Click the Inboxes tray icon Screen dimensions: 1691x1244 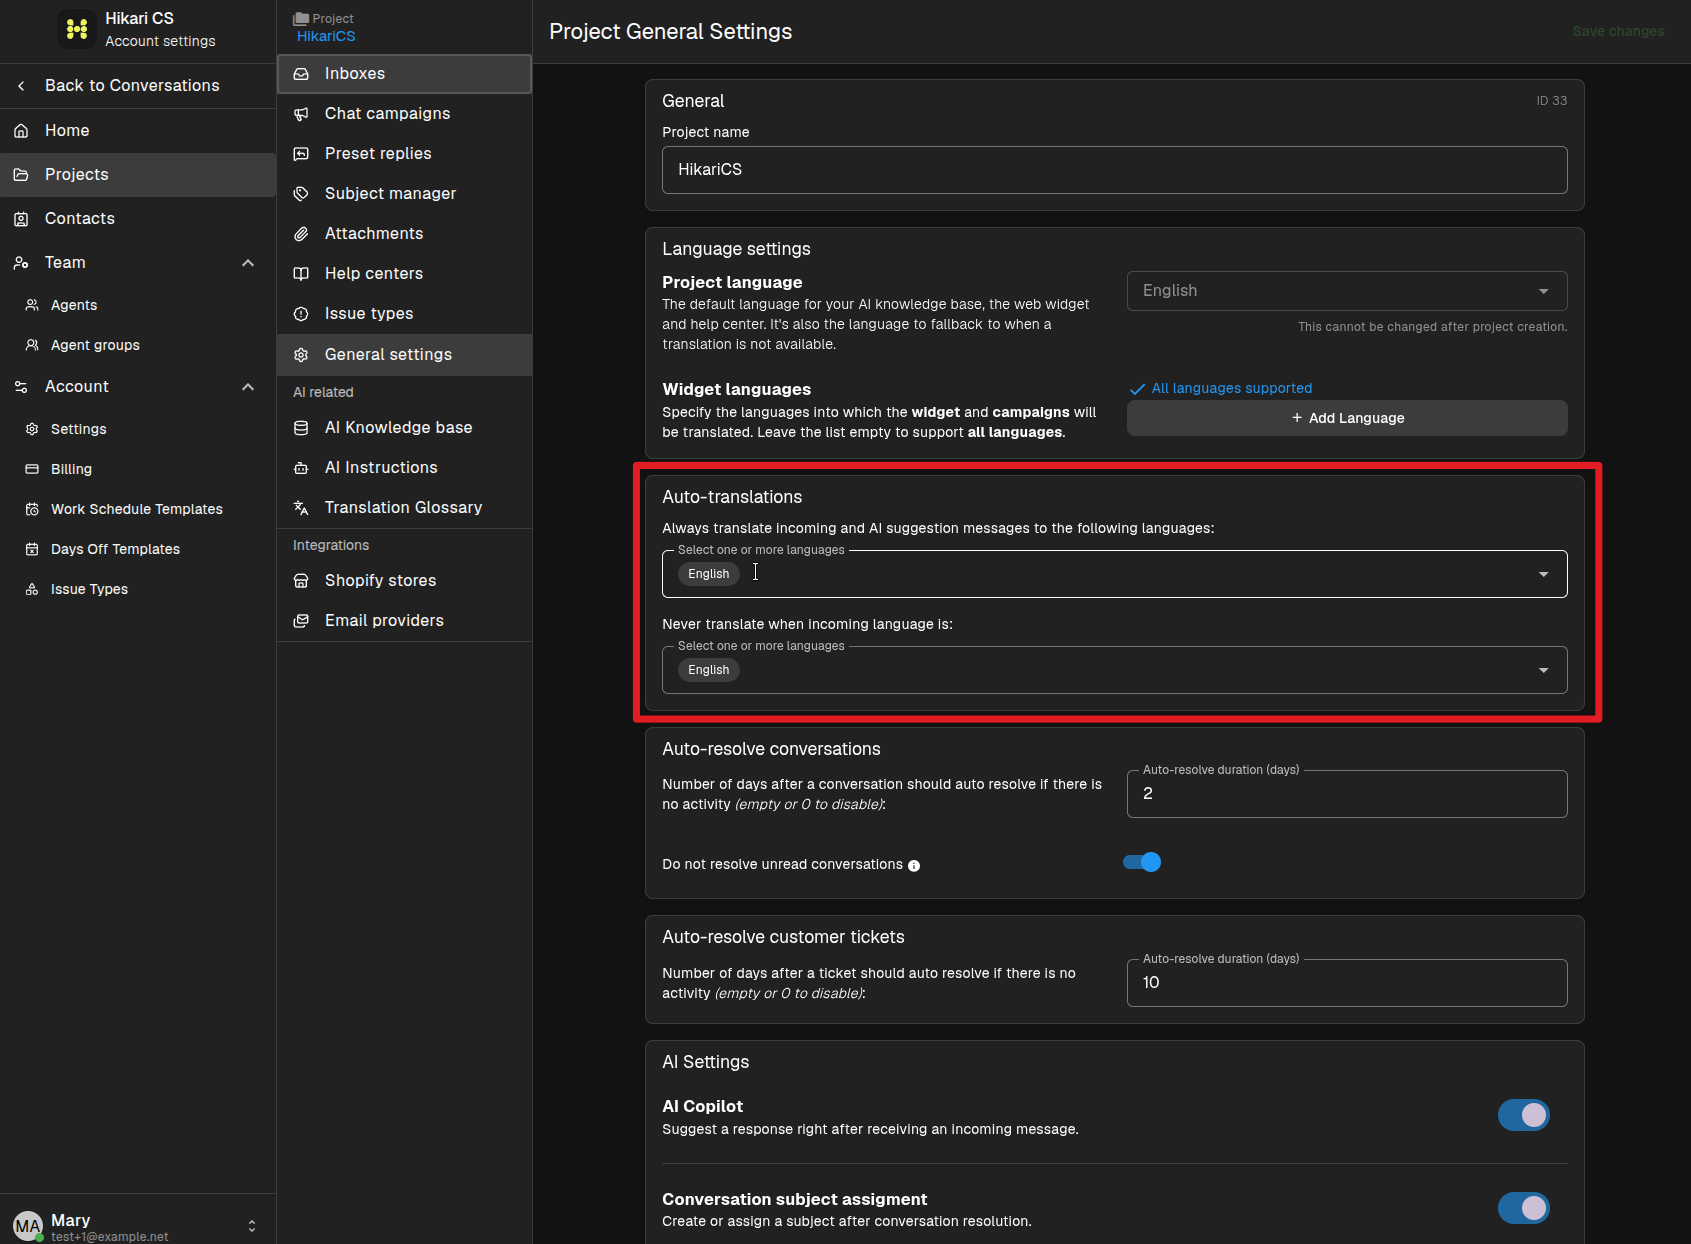301,74
